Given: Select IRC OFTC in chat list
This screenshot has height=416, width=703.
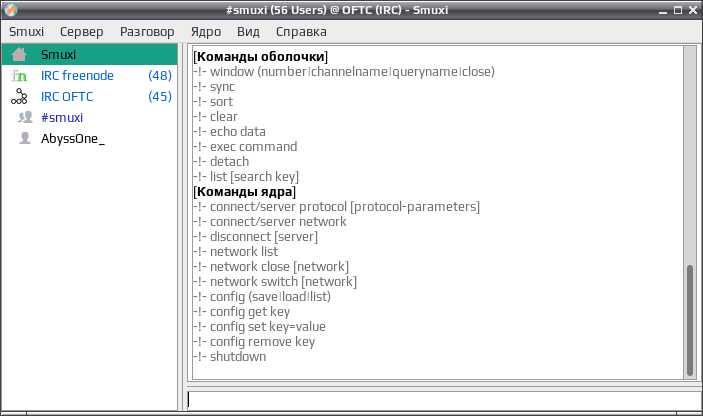Looking at the screenshot, I should 90,97.
